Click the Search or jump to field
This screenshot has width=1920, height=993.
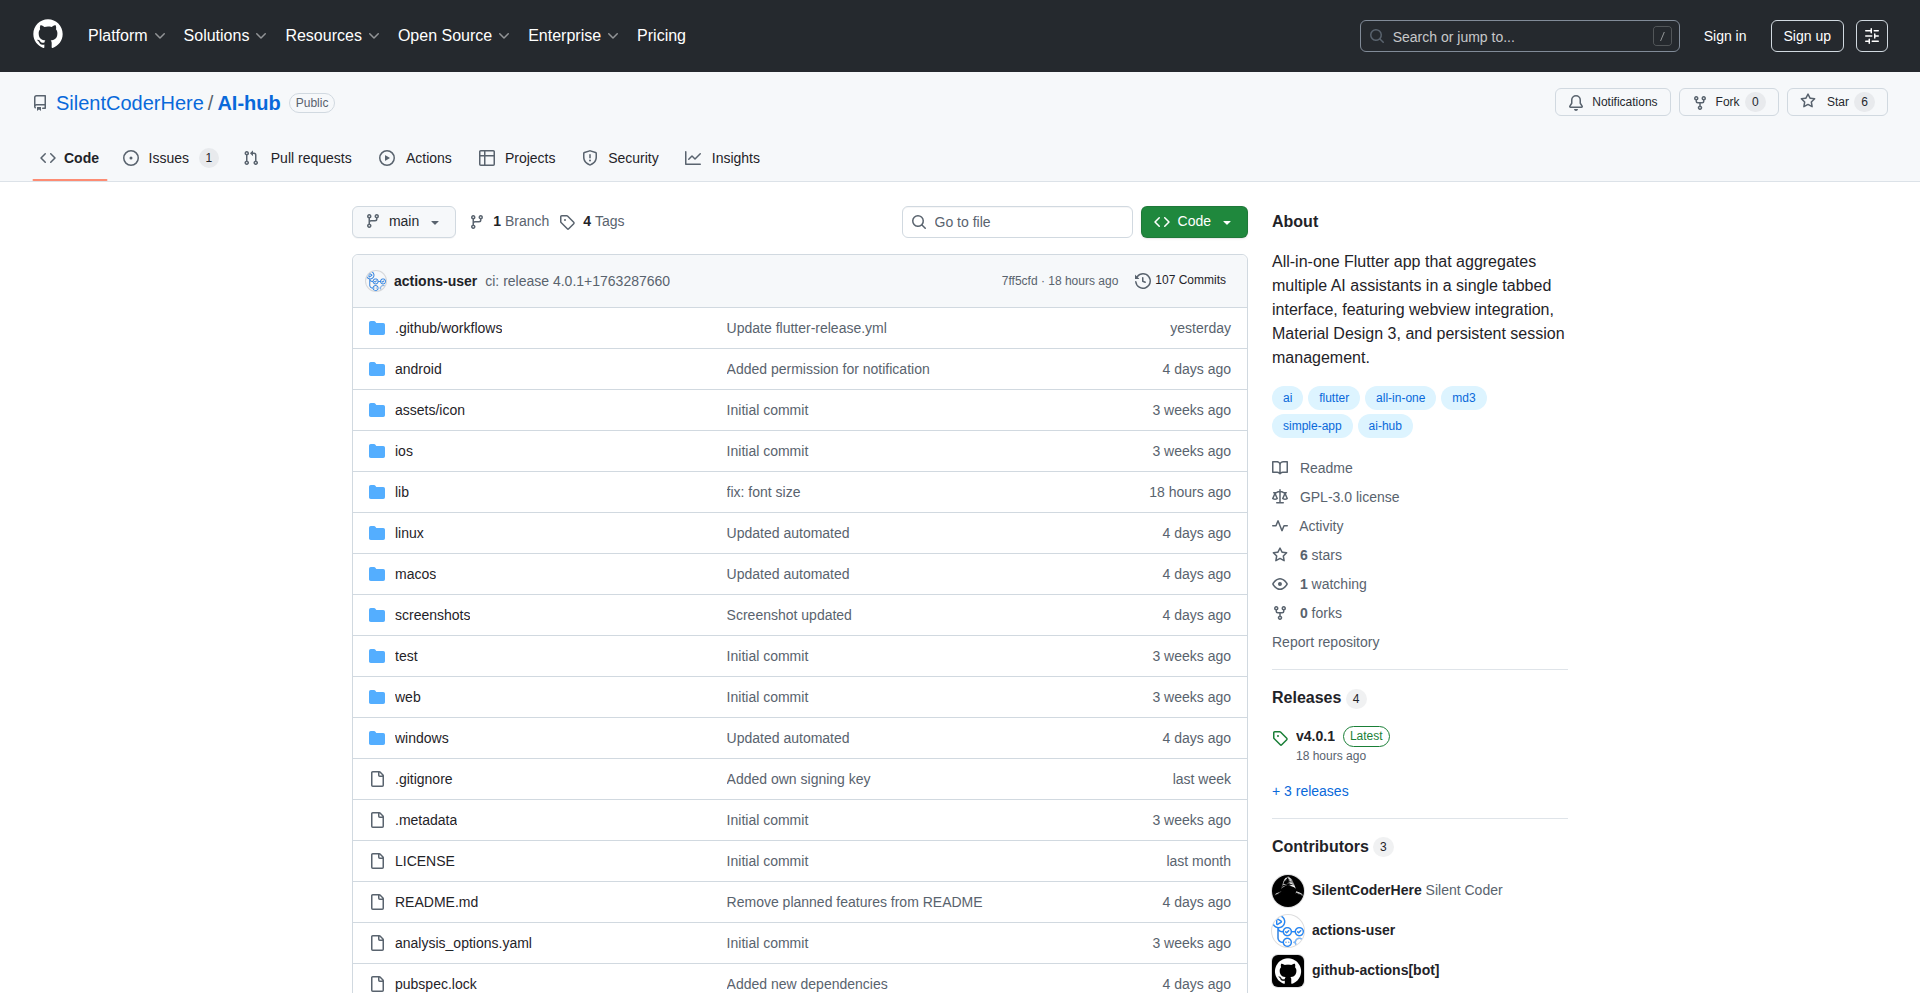(1520, 36)
